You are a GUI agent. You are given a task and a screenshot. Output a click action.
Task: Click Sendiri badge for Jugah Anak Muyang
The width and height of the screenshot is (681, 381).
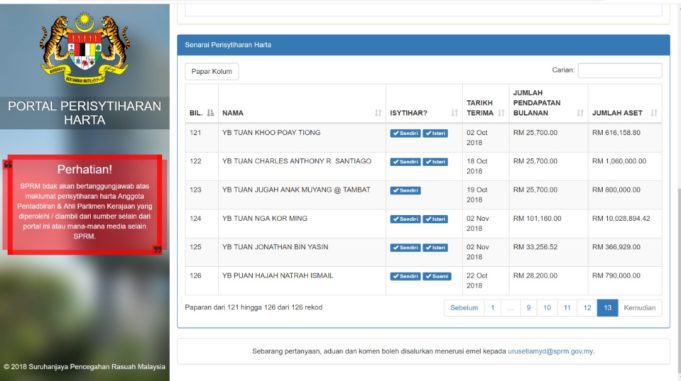405,190
